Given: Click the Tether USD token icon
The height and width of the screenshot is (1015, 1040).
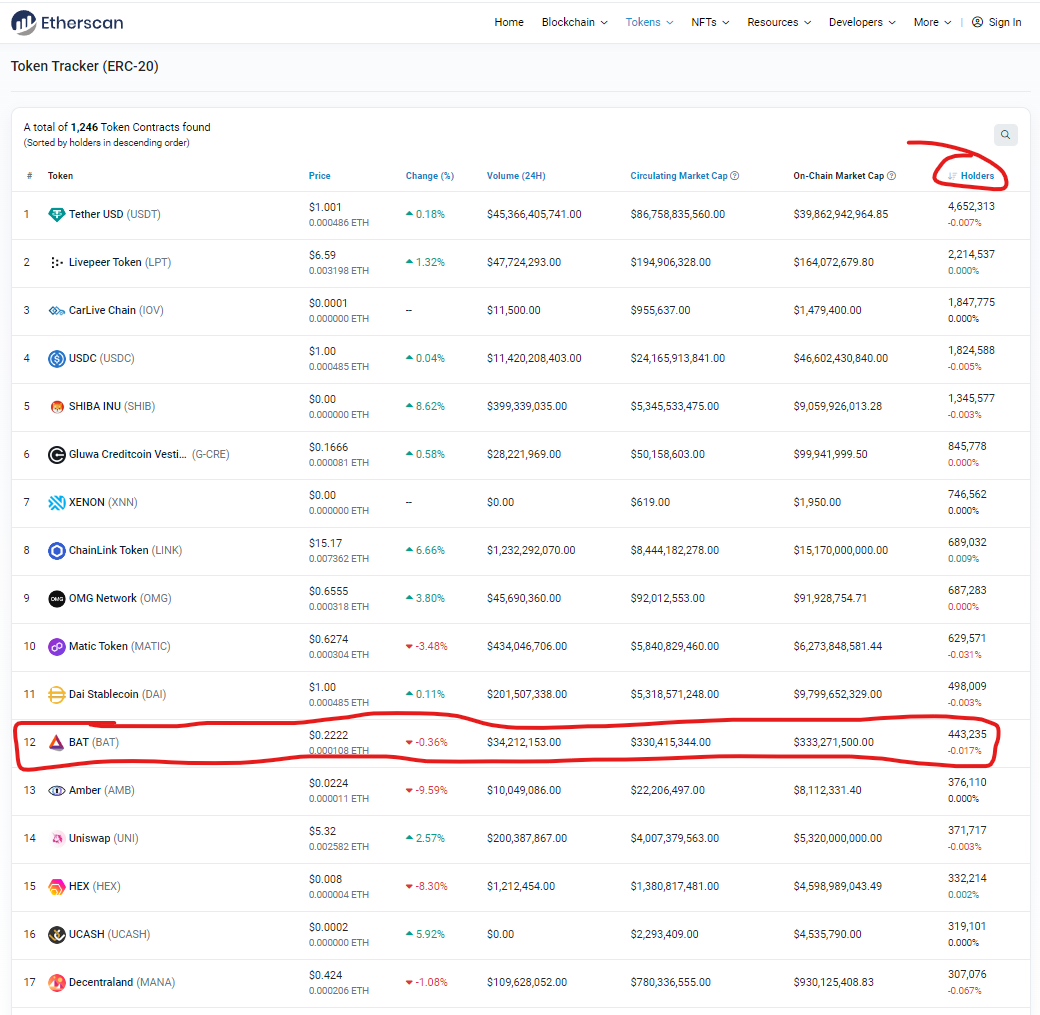Looking at the screenshot, I should coord(57,214).
